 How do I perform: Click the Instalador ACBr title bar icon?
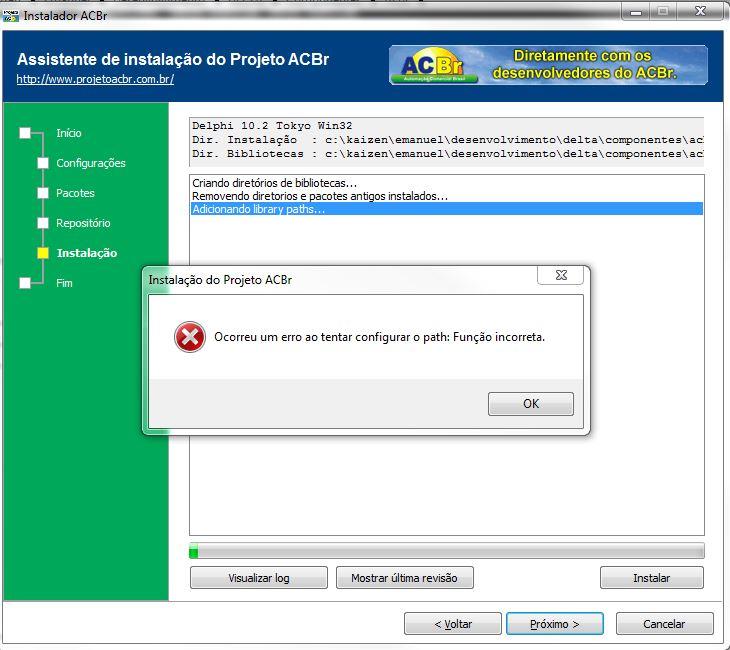(x=10, y=15)
